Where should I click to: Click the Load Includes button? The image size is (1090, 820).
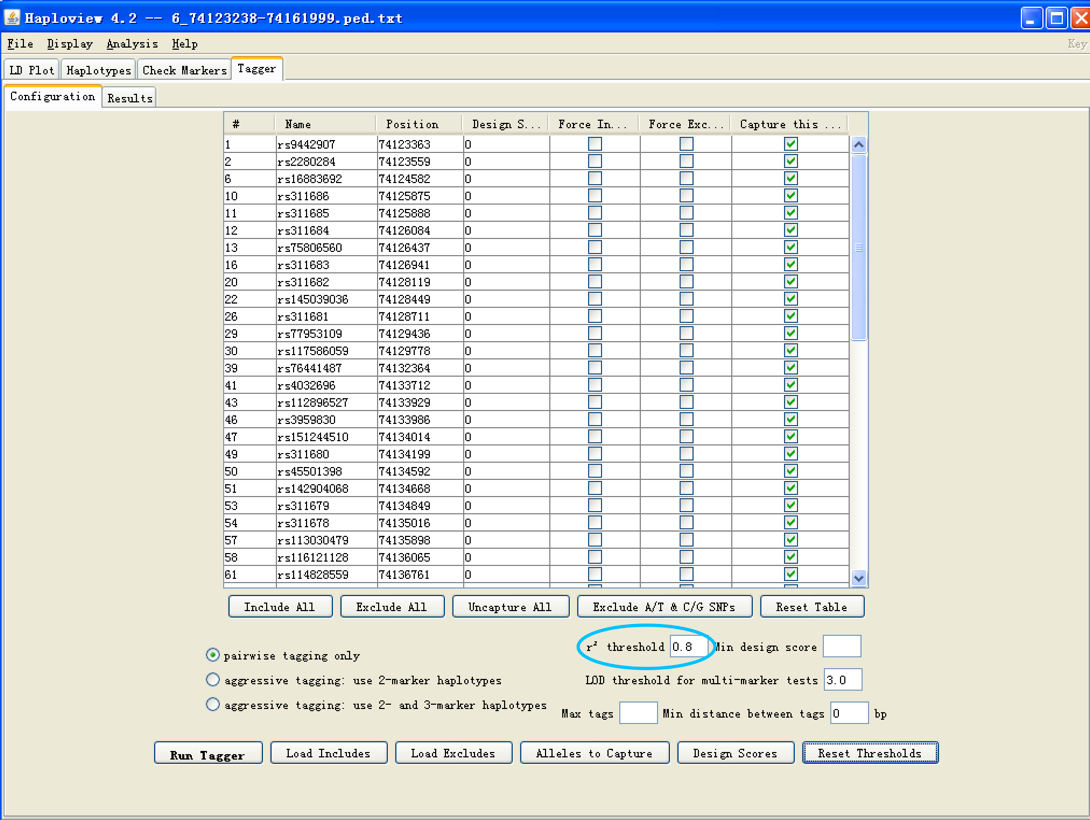coord(328,753)
